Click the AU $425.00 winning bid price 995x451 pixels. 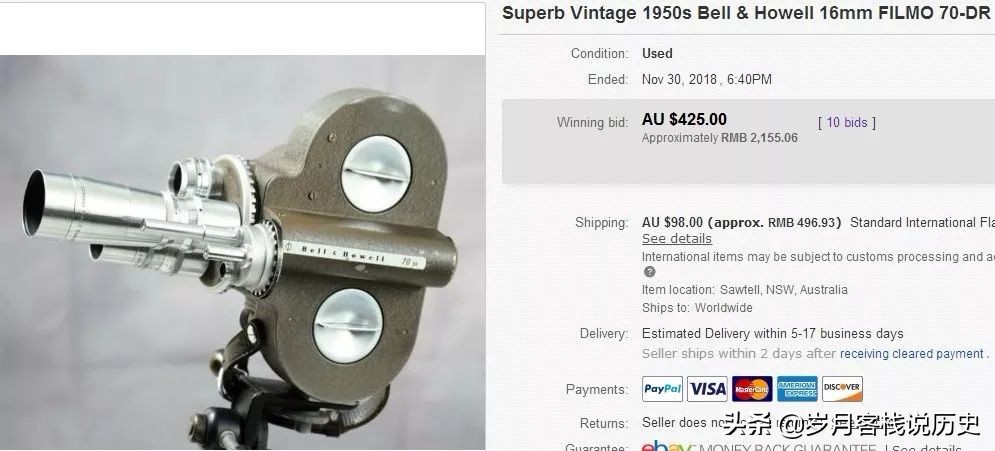coord(684,119)
